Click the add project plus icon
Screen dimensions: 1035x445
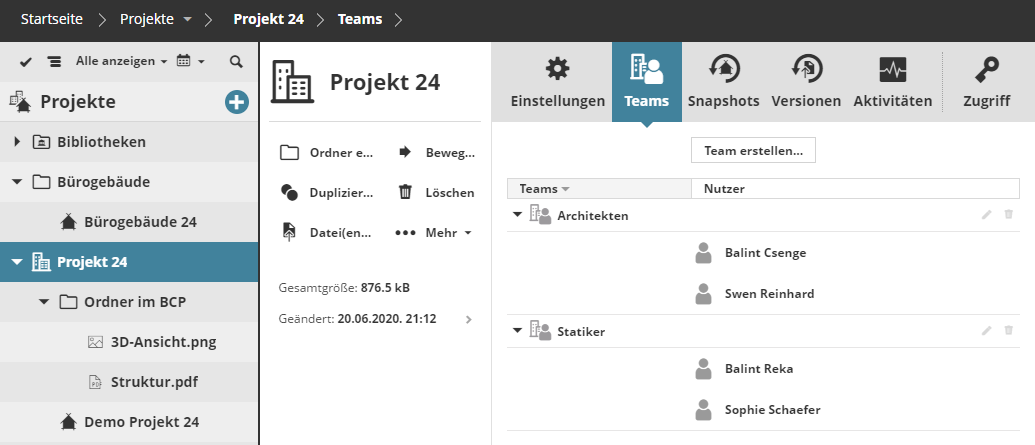[237, 102]
